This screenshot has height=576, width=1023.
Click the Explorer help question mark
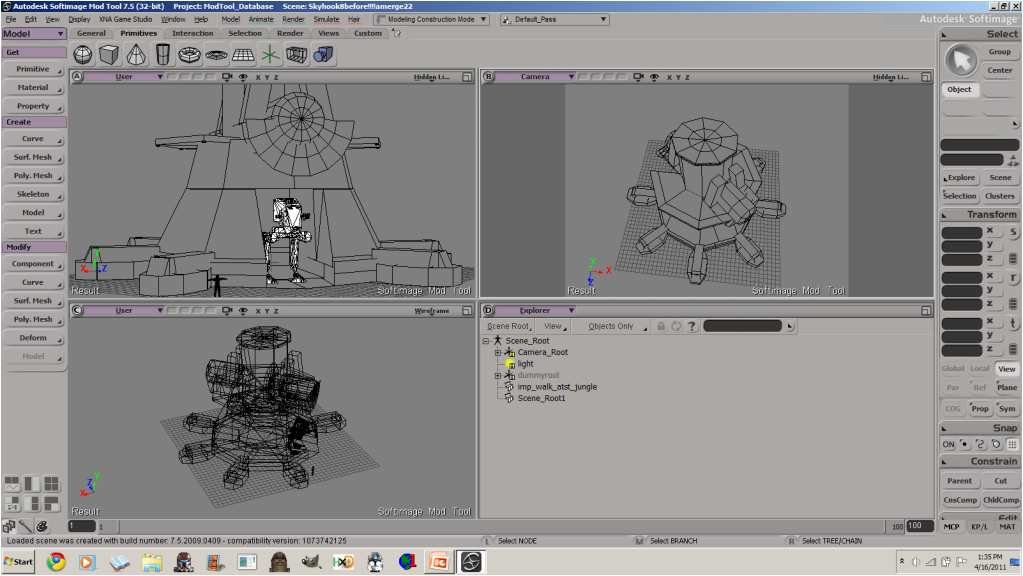pos(692,326)
